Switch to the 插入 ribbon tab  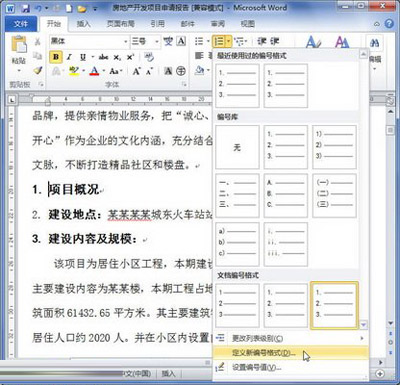point(83,24)
